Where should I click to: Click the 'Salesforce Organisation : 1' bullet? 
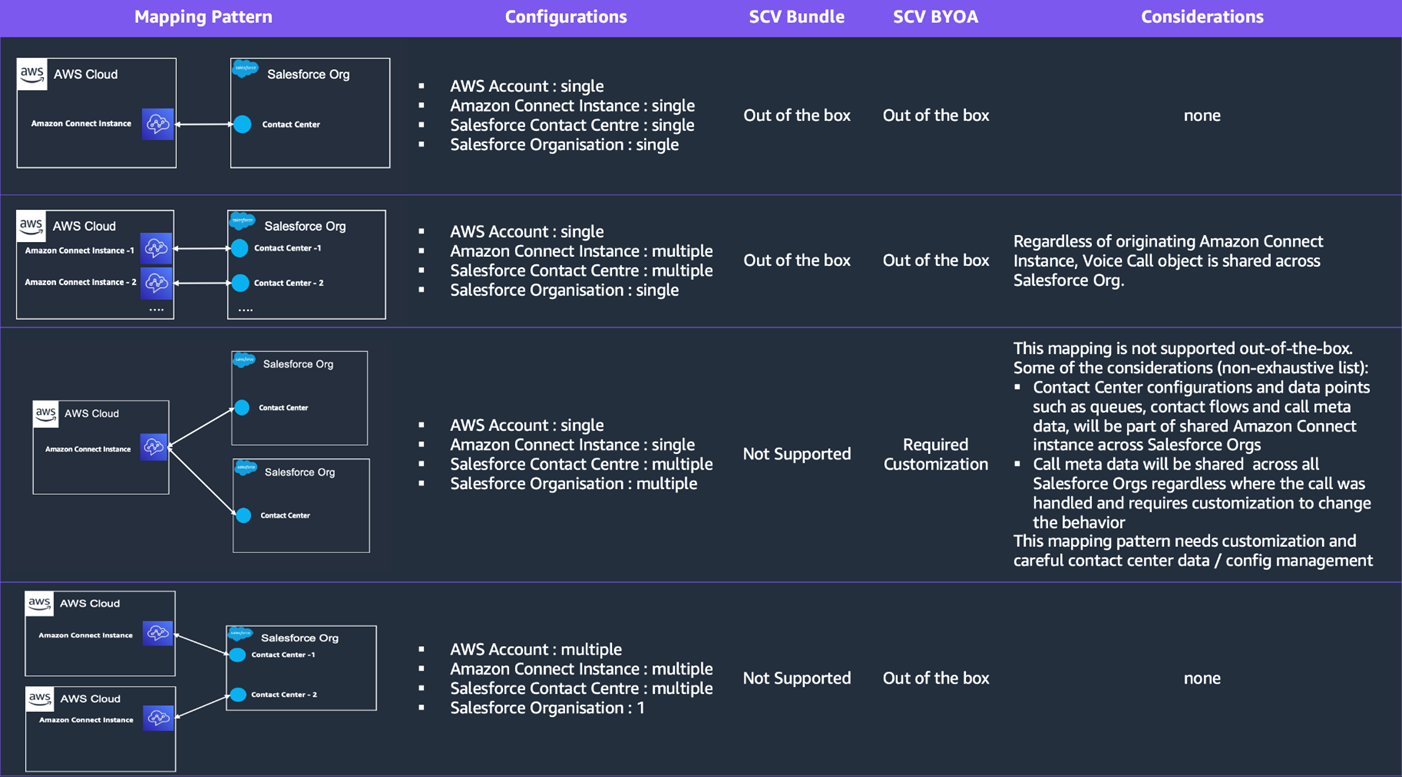[x=547, y=708]
